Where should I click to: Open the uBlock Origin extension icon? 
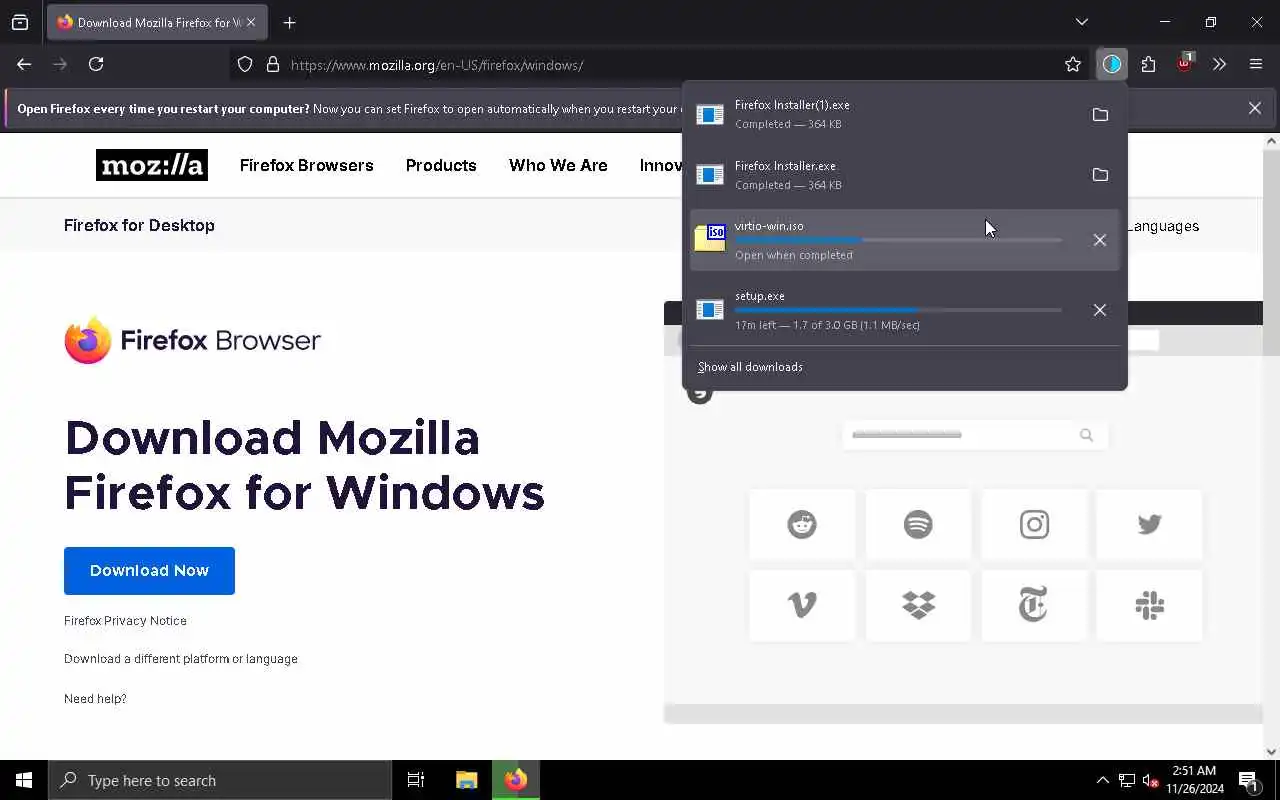tap(1184, 65)
